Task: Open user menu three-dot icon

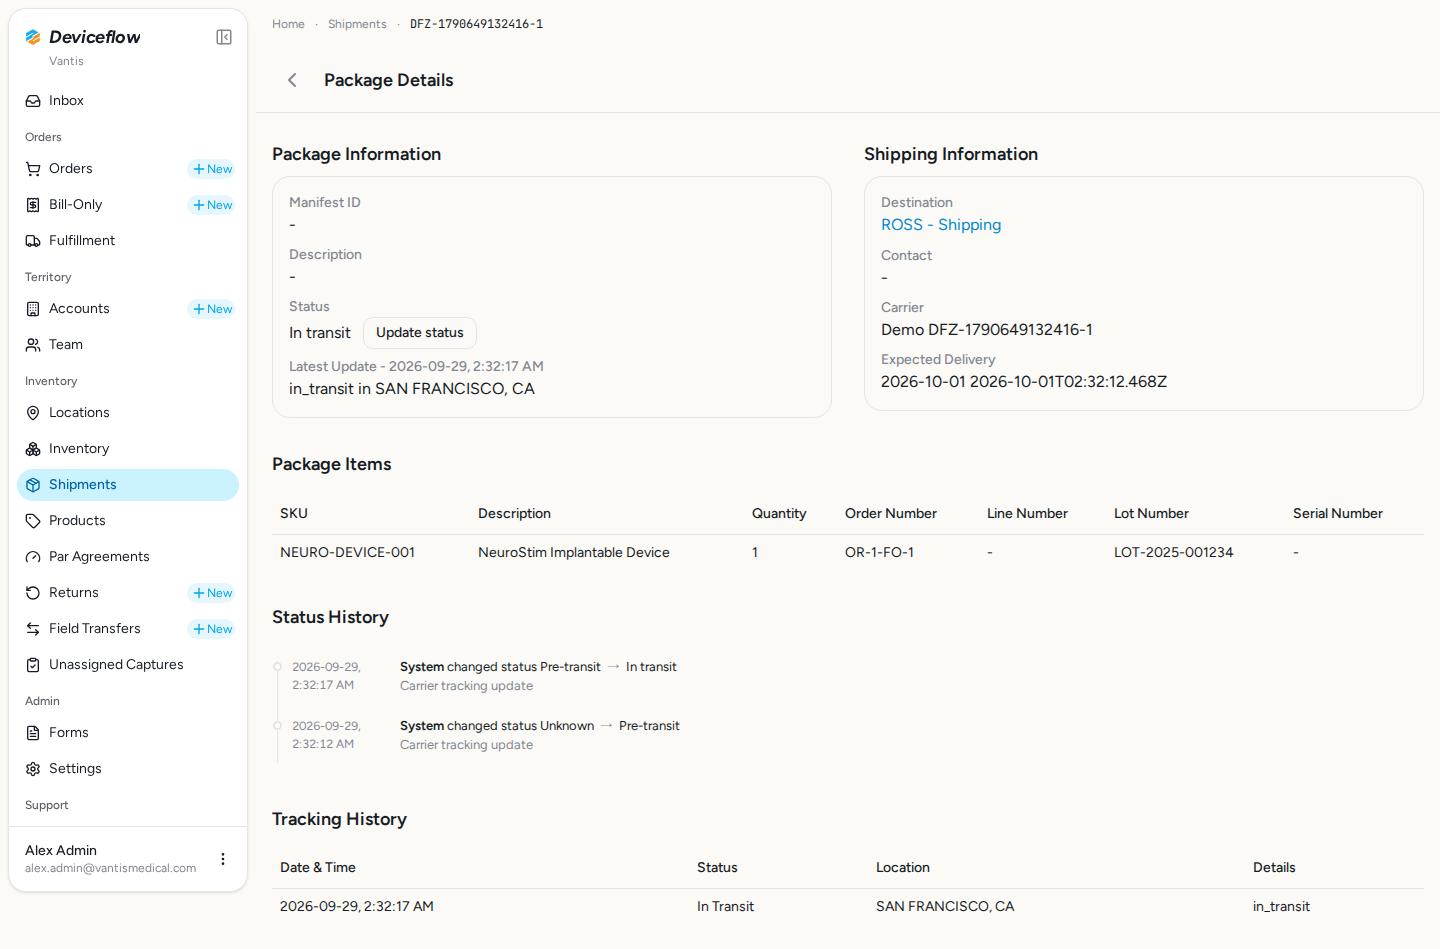Action: click(223, 859)
